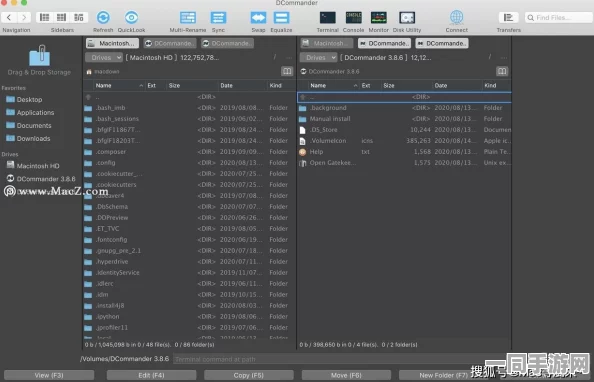Switch to left panel second DCommander tab
Image resolution: width=594 pixels, height=382 pixels.
pos(170,43)
